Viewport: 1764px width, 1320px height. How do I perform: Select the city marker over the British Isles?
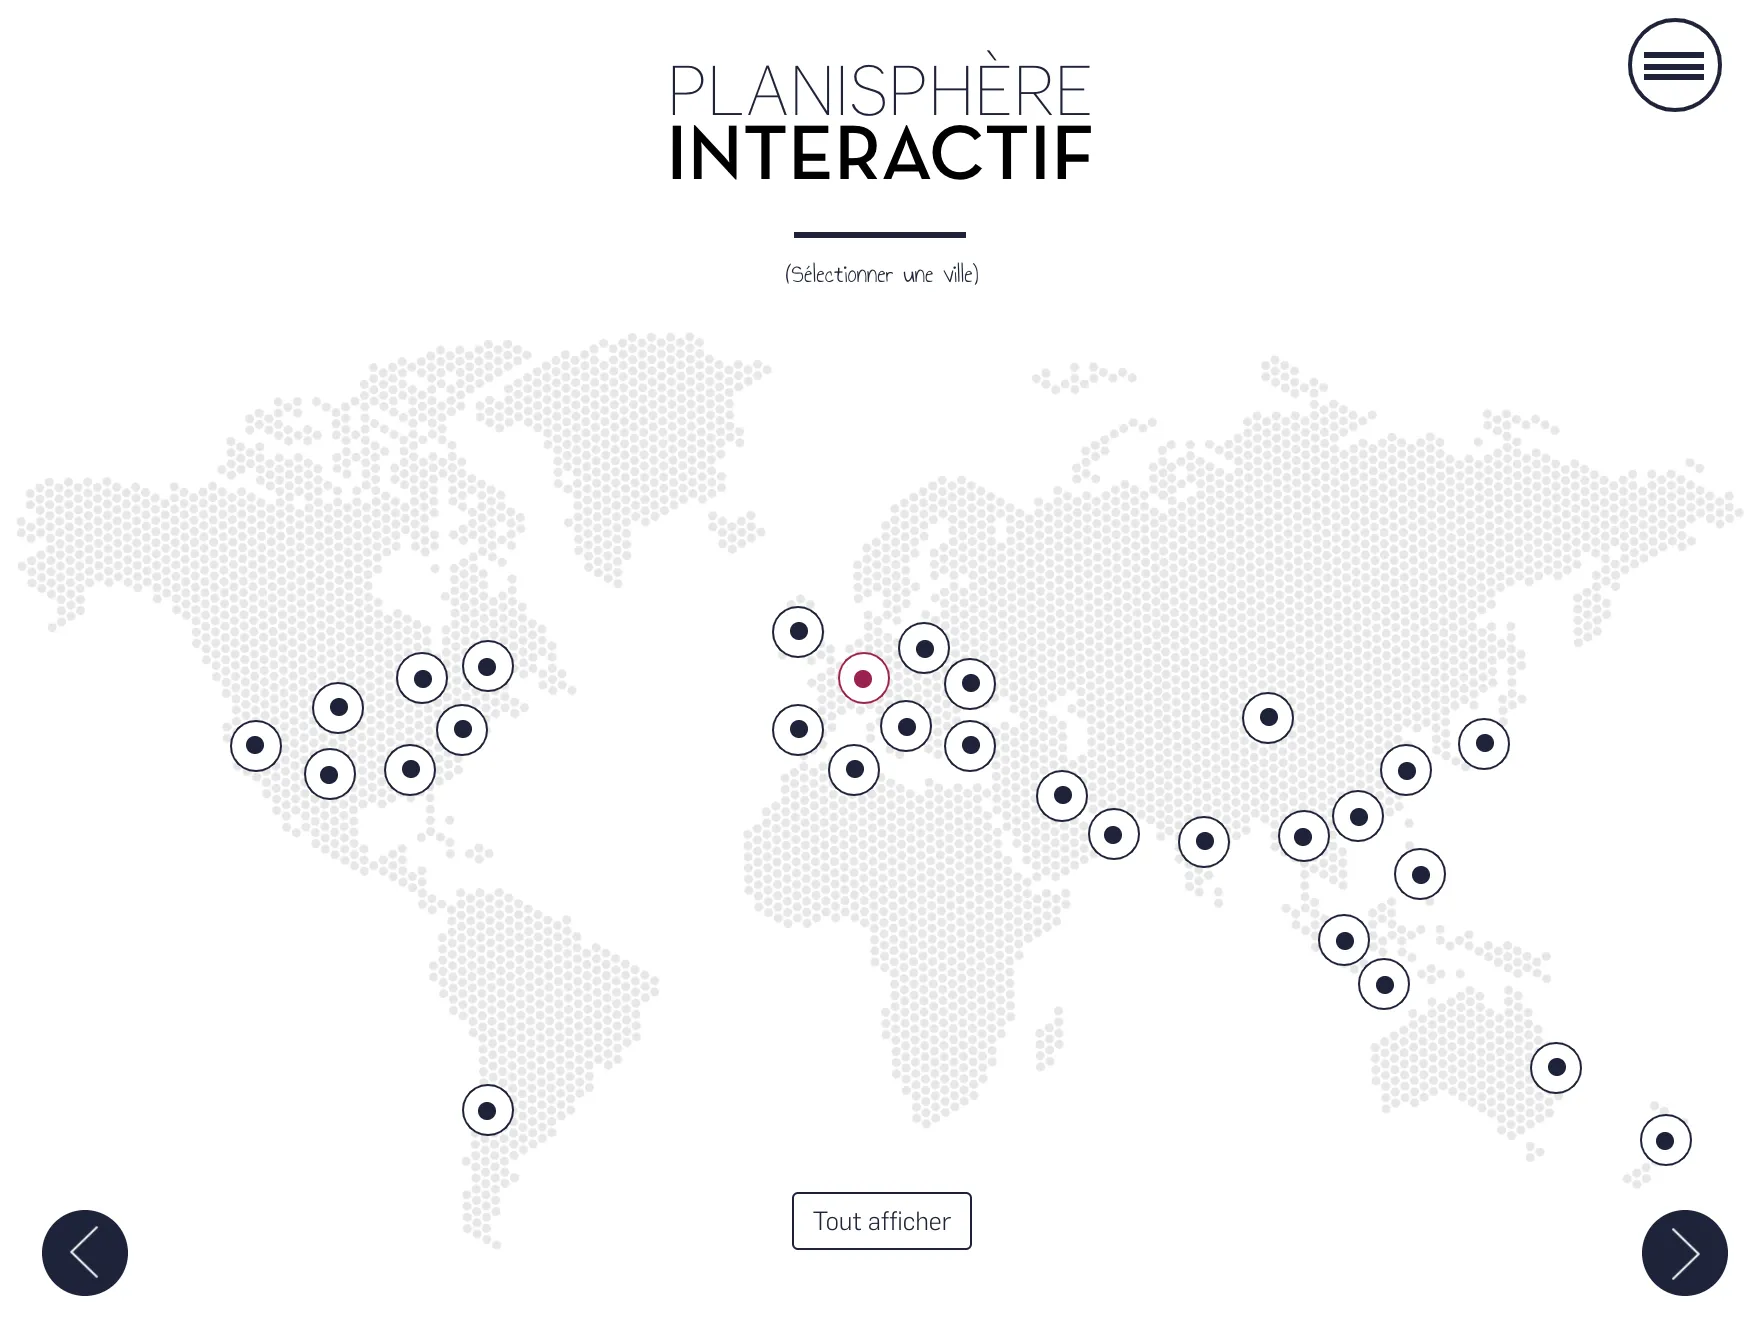[x=798, y=632]
